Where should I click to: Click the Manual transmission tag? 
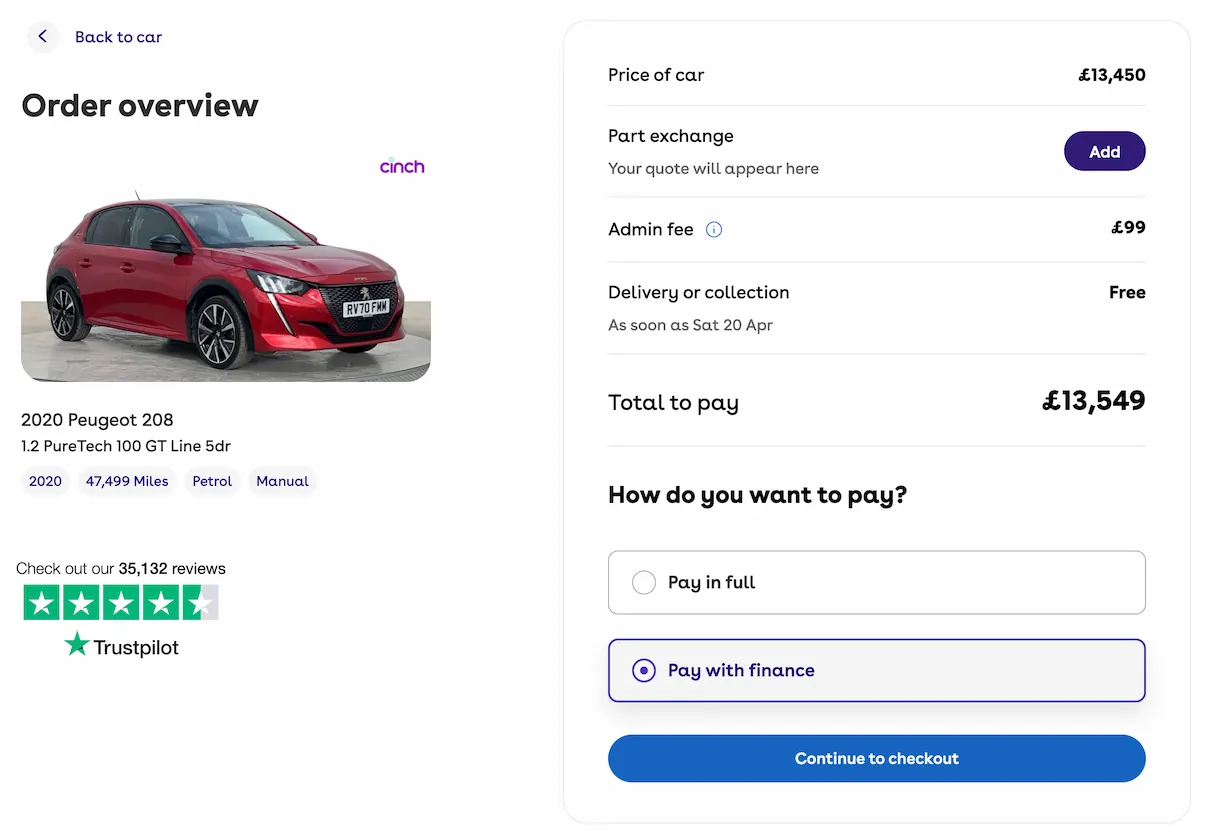pyautogui.click(x=282, y=481)
